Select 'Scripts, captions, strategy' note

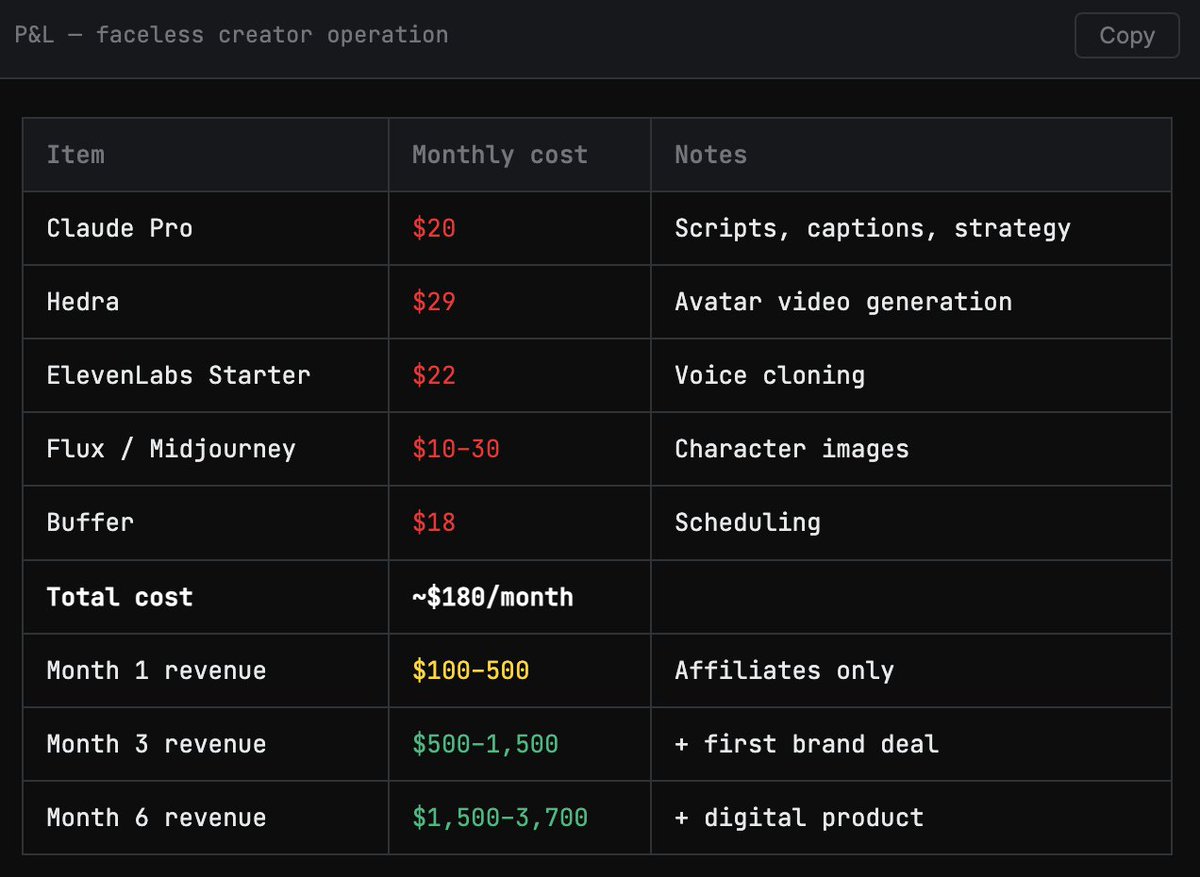pos(873,228)
